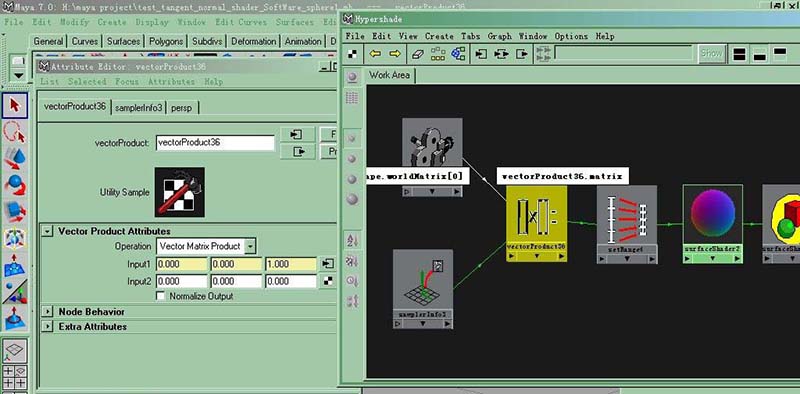The height and width of the screenshot is (394, 800).
Task: Go to next graph in Hypershade
Action: tap(394, 54)
